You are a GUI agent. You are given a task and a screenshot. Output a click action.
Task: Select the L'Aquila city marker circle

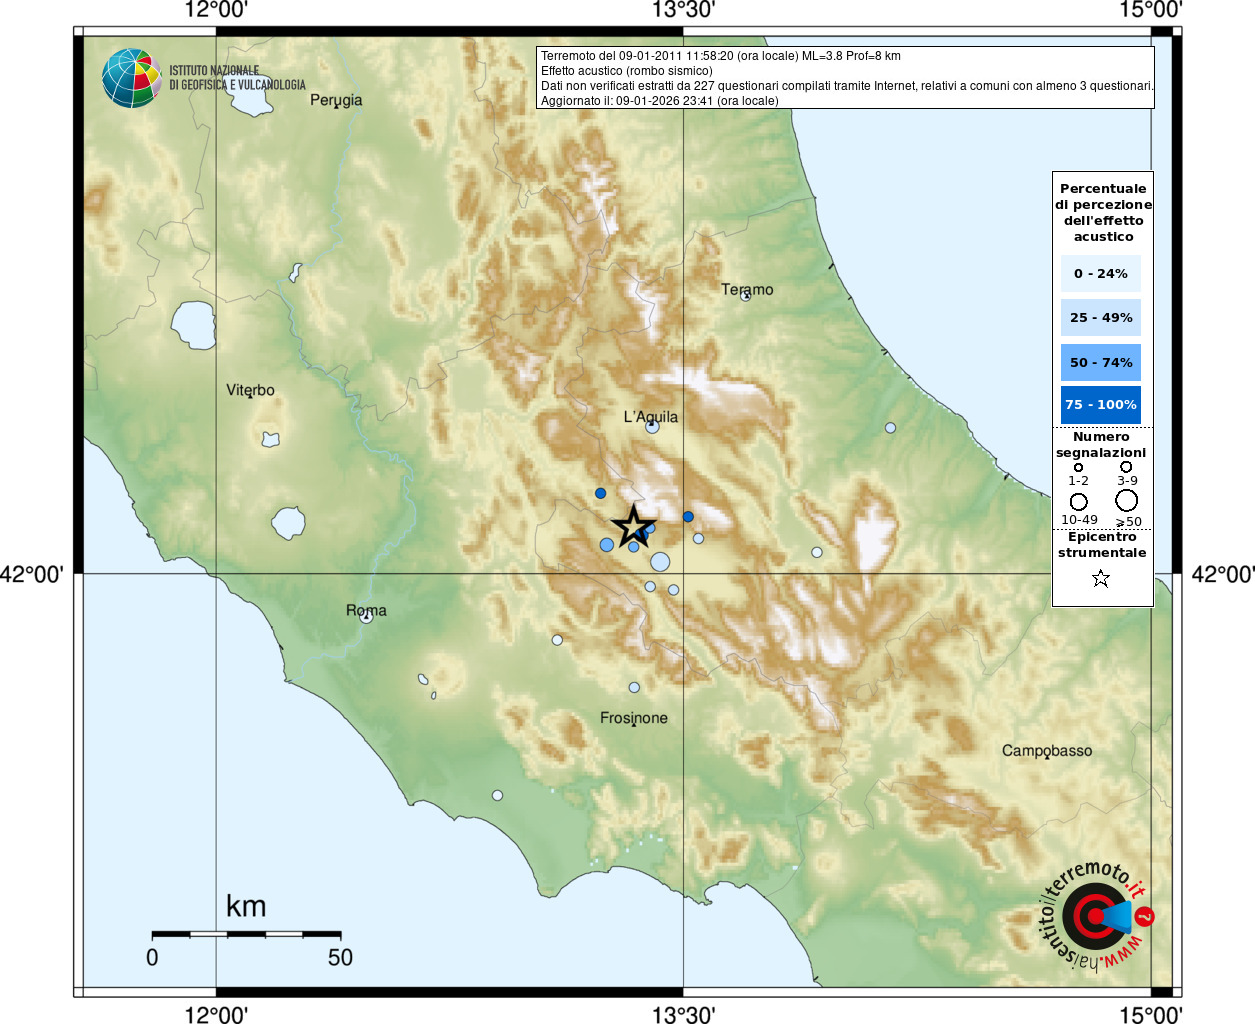(652, 427)
